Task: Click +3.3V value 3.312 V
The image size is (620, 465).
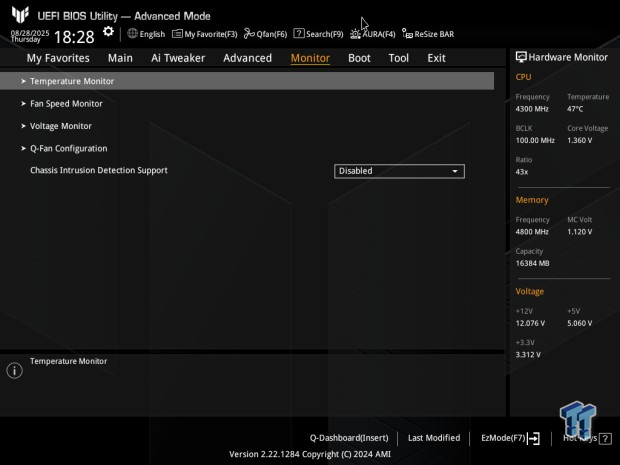Action: tap(528, 355)
